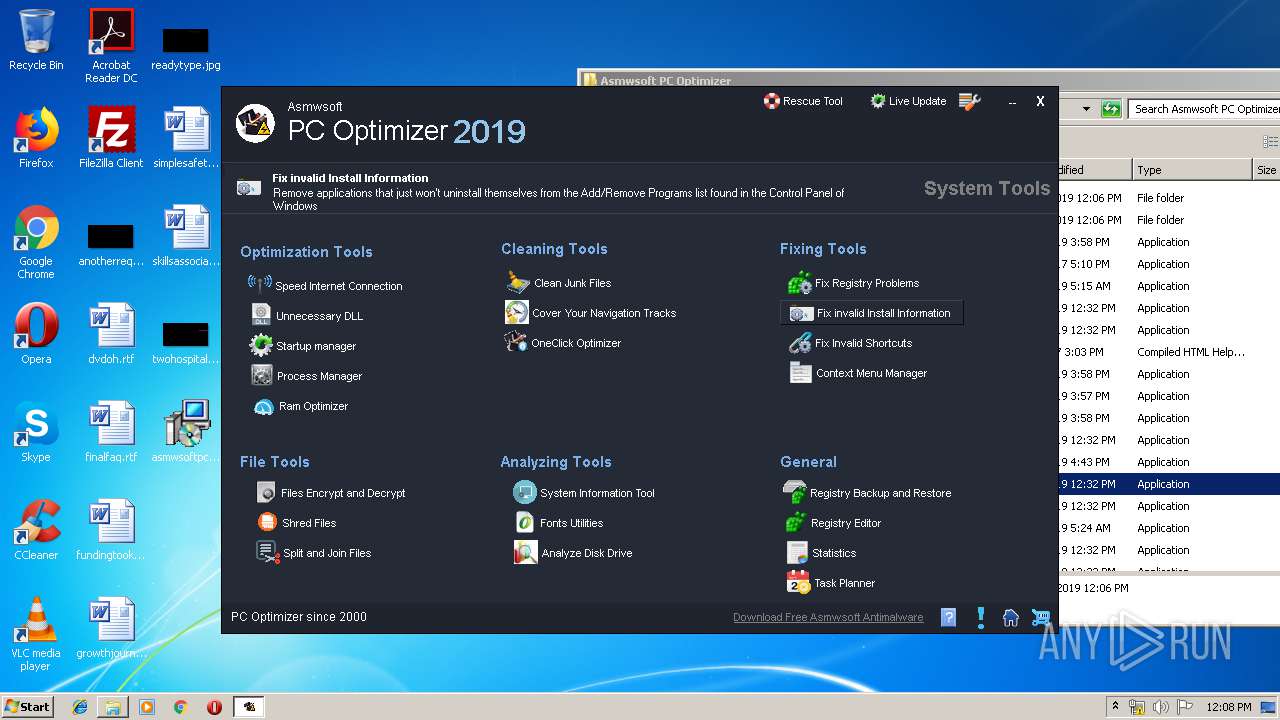Click the Live Update button
1280x720 pixels.
[x=908, y=101]
